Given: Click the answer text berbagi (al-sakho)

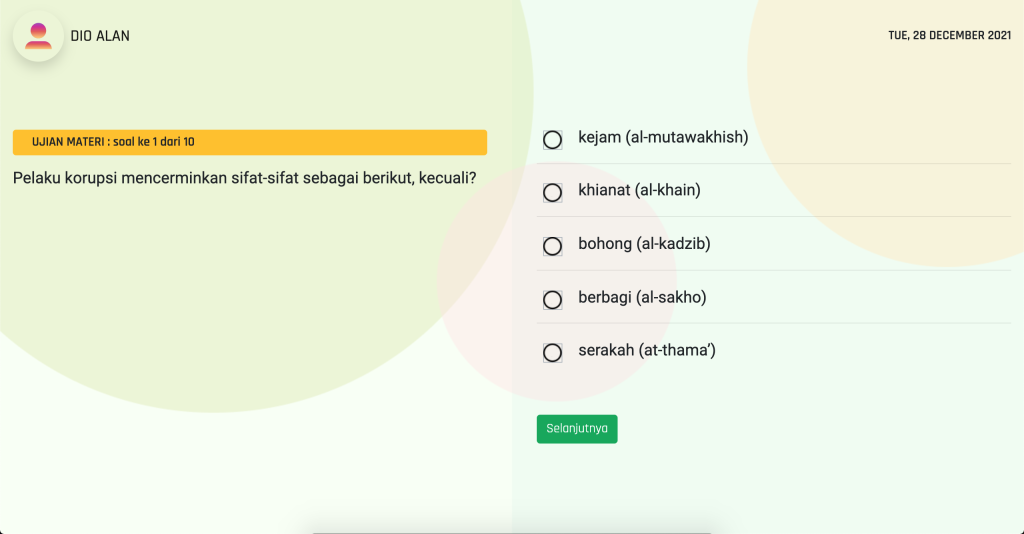Looking at the screenshot, I should tap(642, 297).
